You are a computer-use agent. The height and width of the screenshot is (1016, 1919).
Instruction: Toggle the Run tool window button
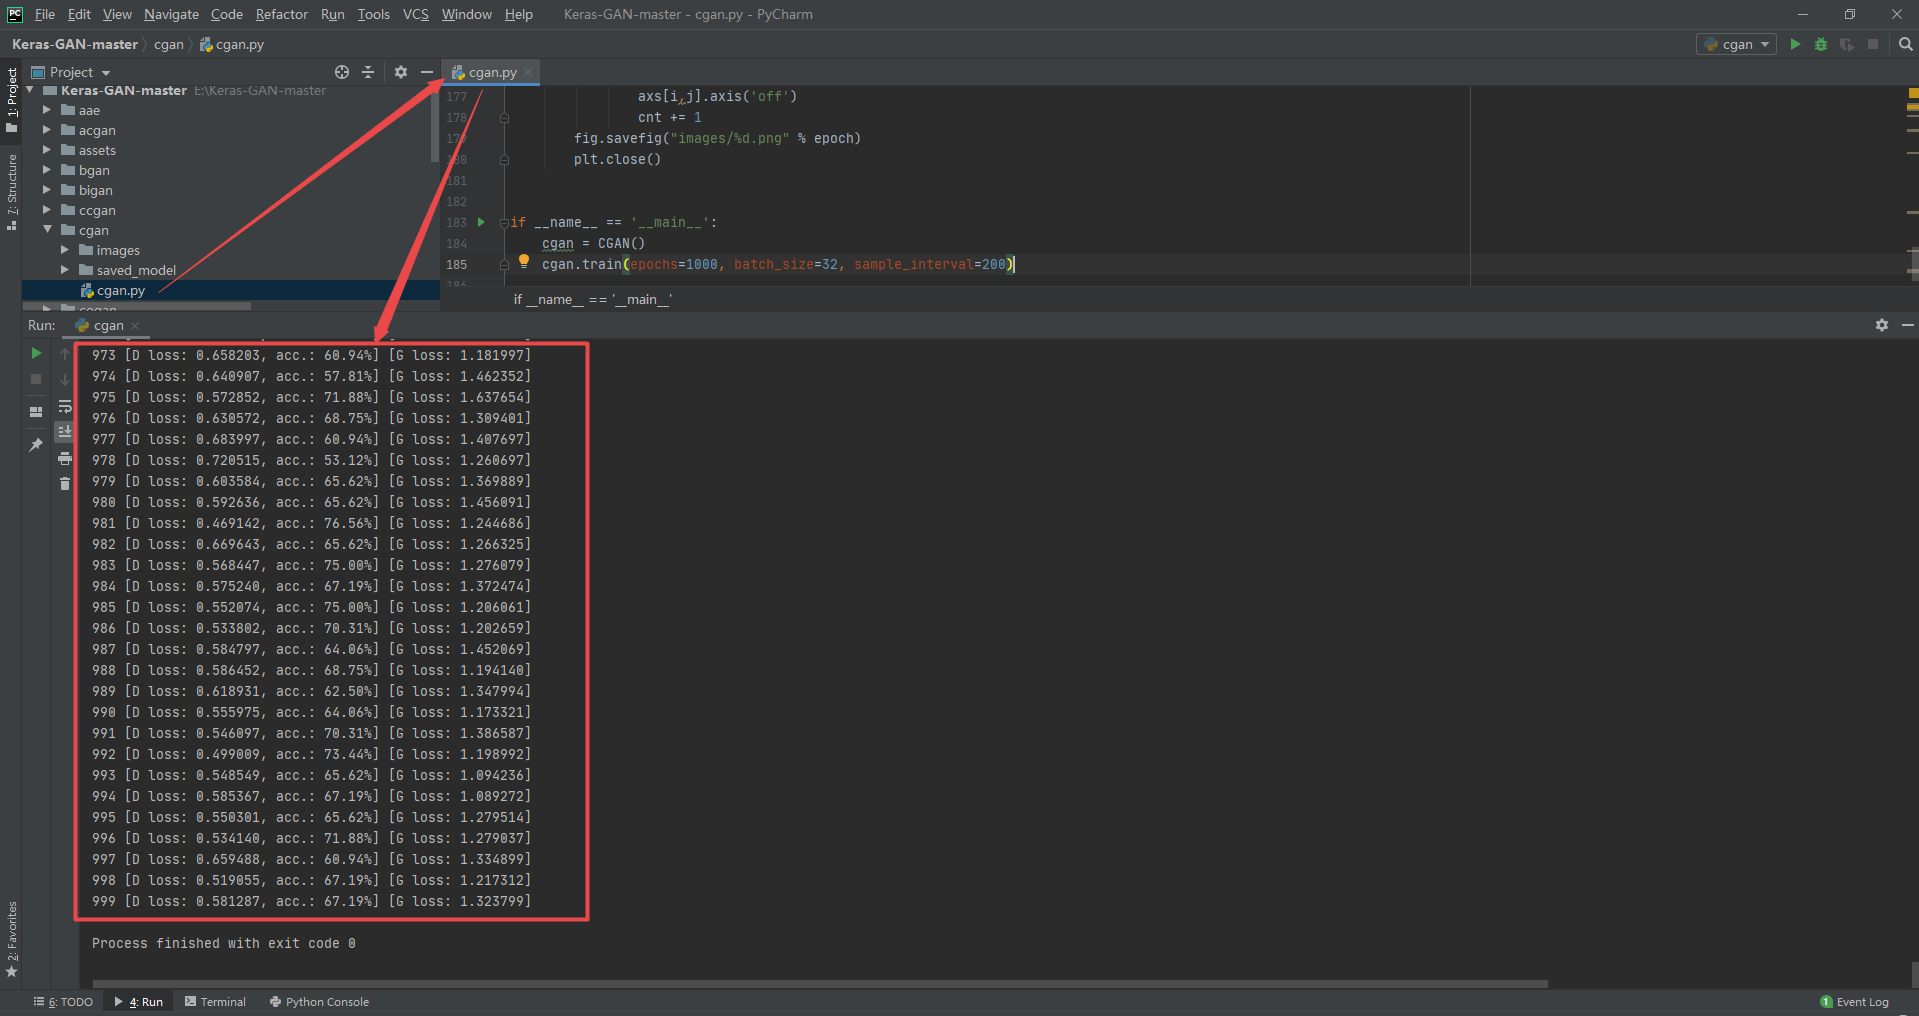pos(139,1002)
